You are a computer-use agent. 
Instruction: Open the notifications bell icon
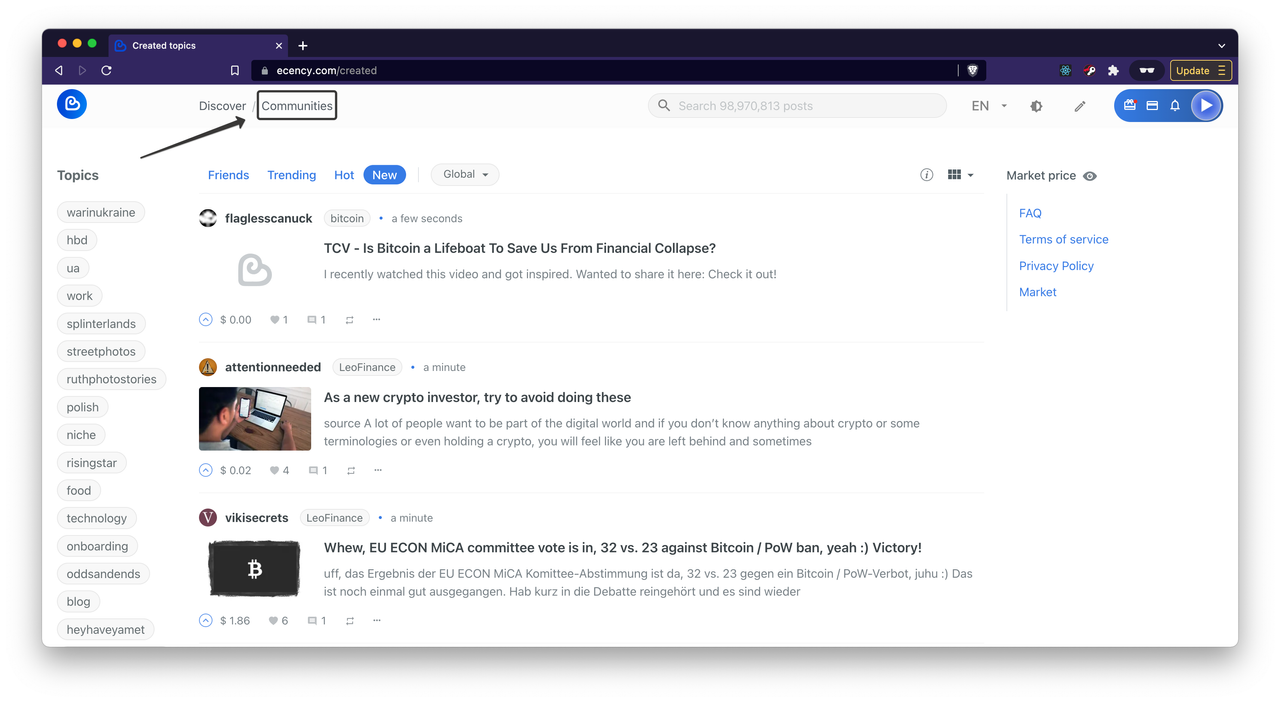click(1174, 105)
